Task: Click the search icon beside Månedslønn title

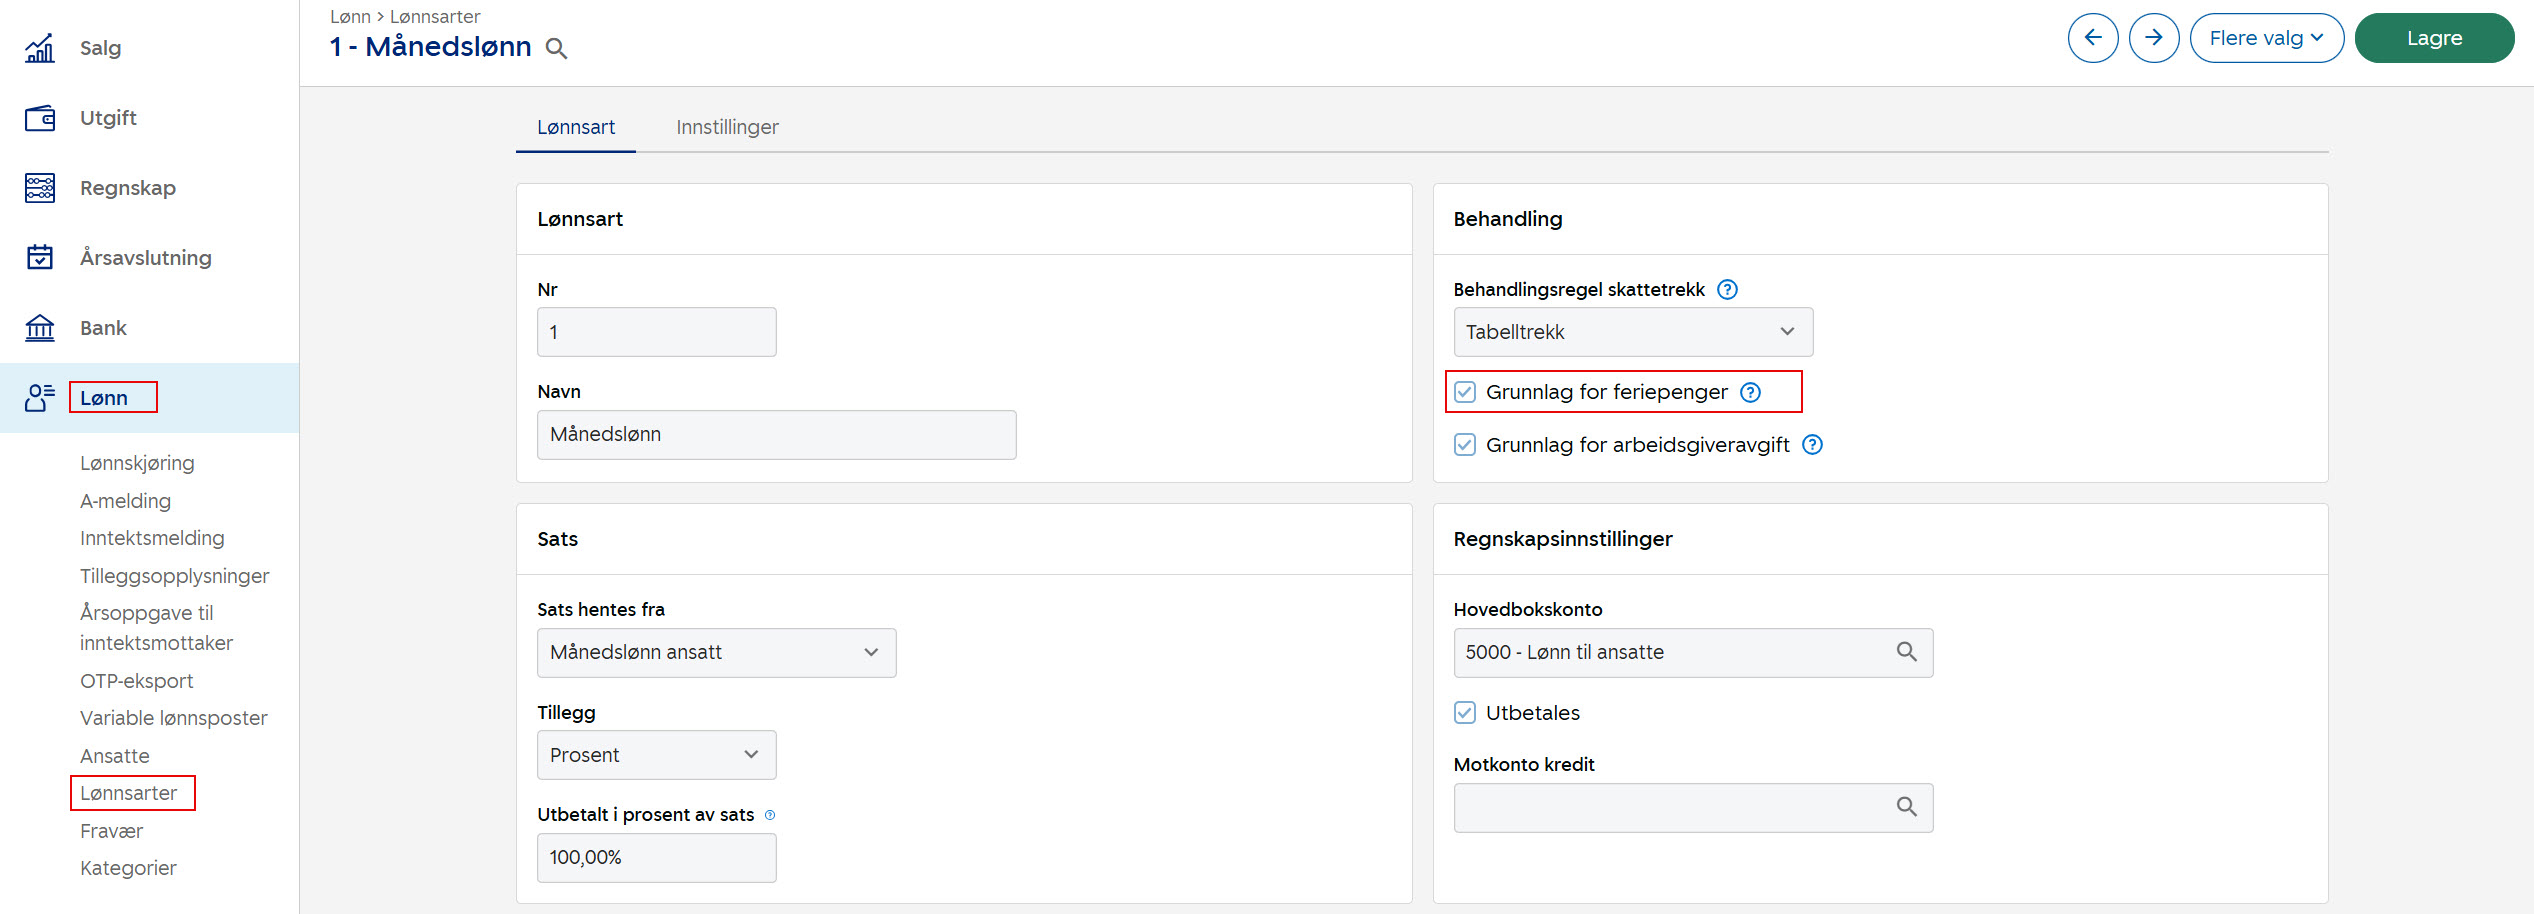Action: click(x=557, y=48)
